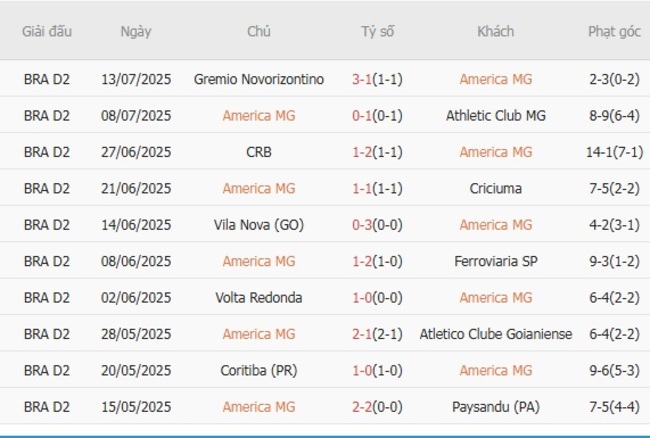Click America MG in the 13/07/2025 row
Viewport: 650px width, 438px height.
495,79
